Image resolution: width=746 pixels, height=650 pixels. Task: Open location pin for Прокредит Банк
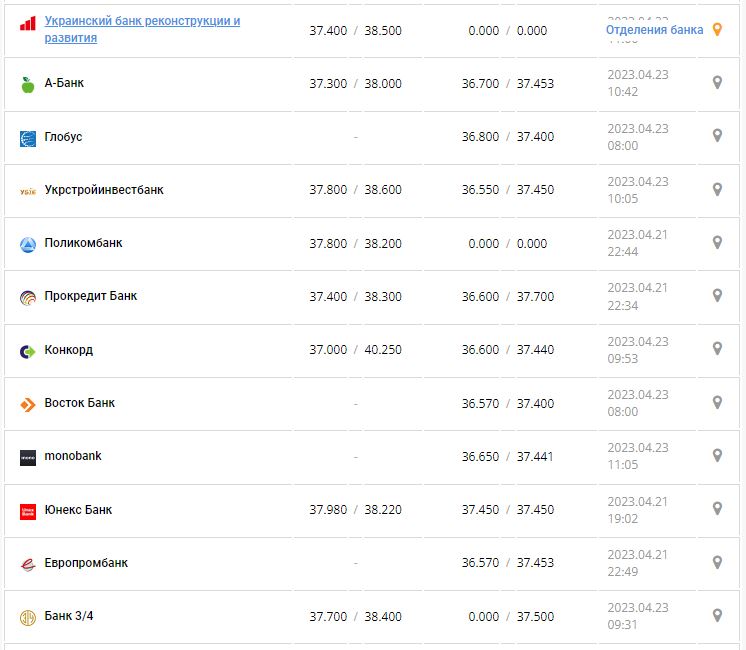[717, 296]
